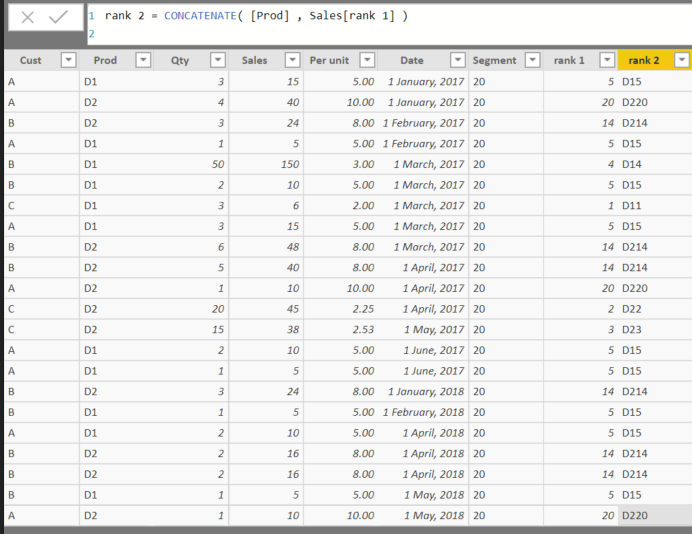Screen dimensions: 692x534
Task: Open the Date column filter dropdown
Action: pos(458,60)
